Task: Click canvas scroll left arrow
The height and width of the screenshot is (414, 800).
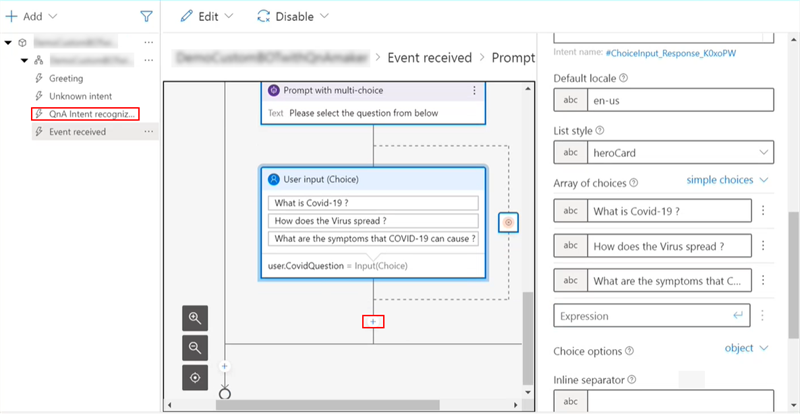Action: 168,405
